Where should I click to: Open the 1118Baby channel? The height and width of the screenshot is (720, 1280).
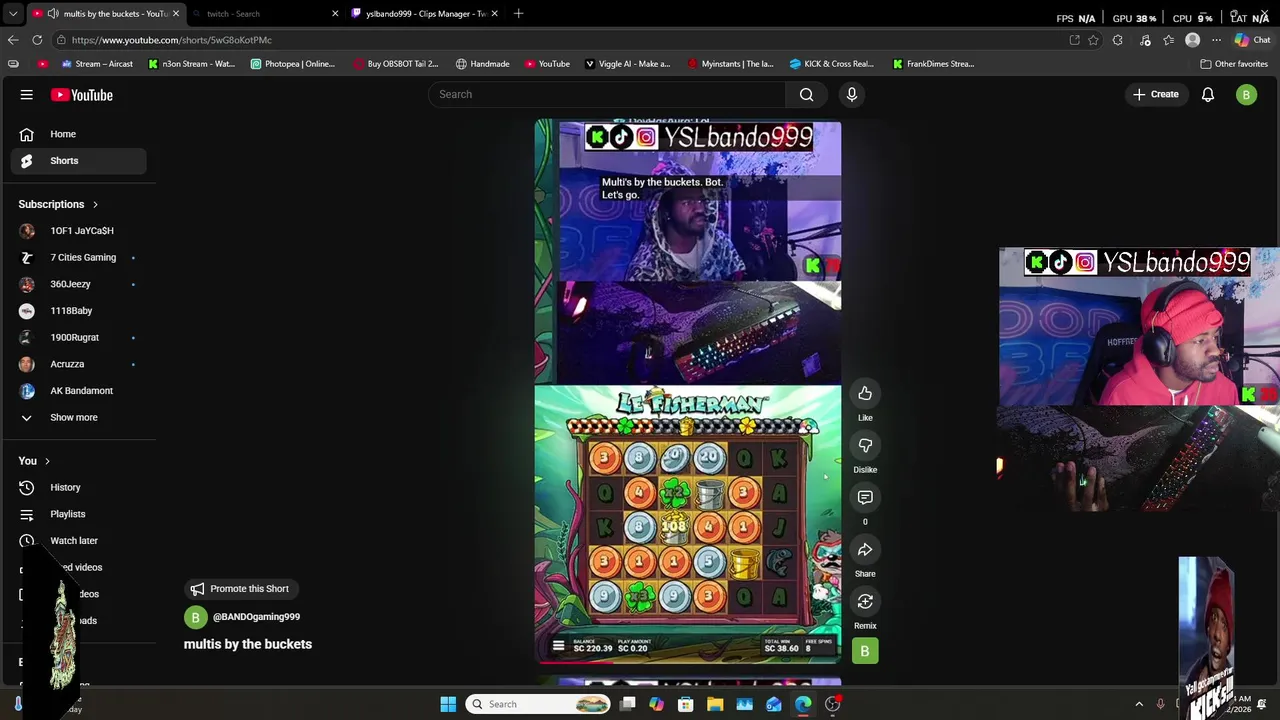(x=79, y=310)
